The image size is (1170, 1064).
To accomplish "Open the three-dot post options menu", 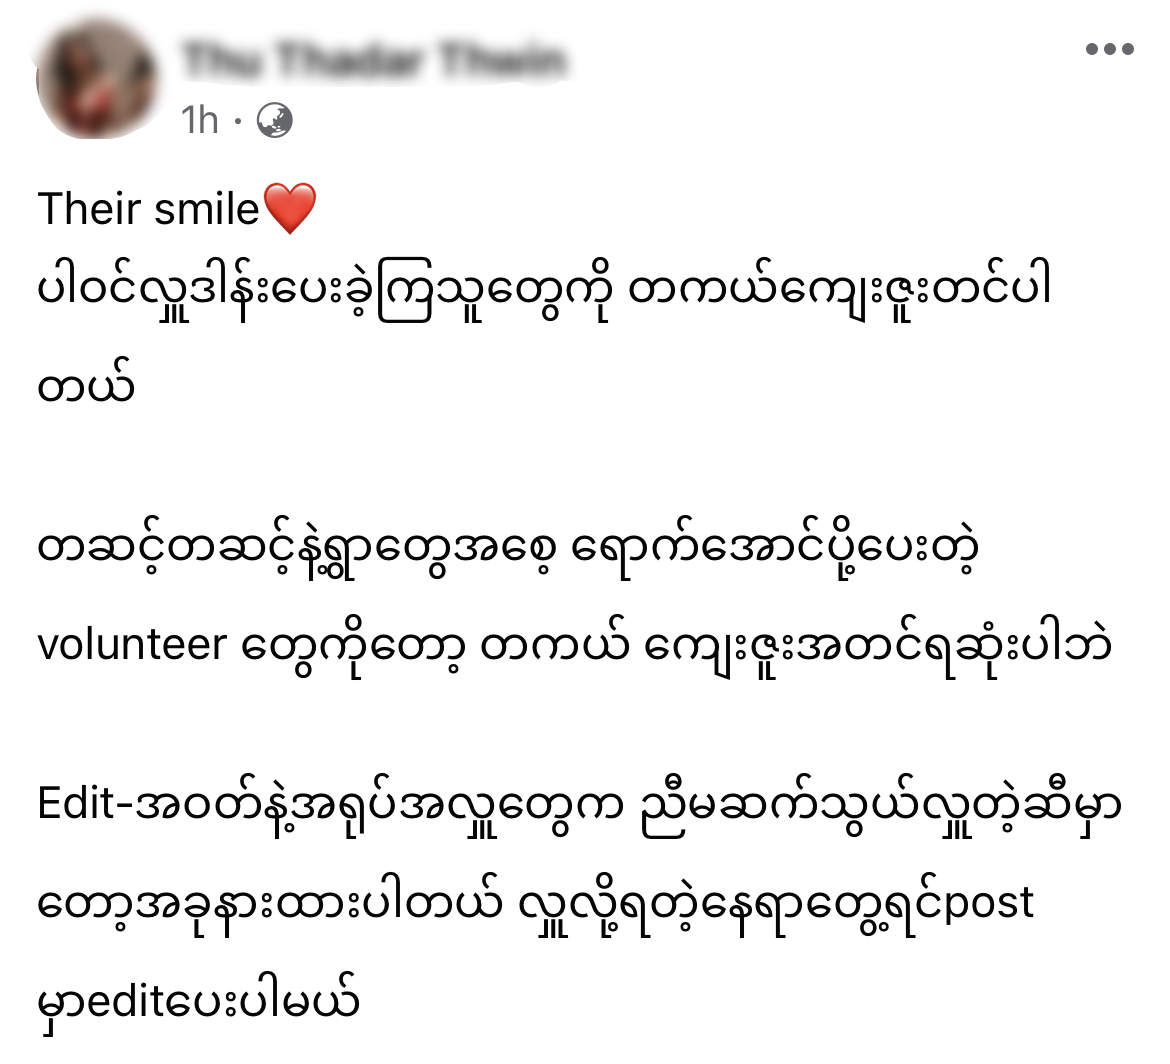I will [x=1110, y=49].
